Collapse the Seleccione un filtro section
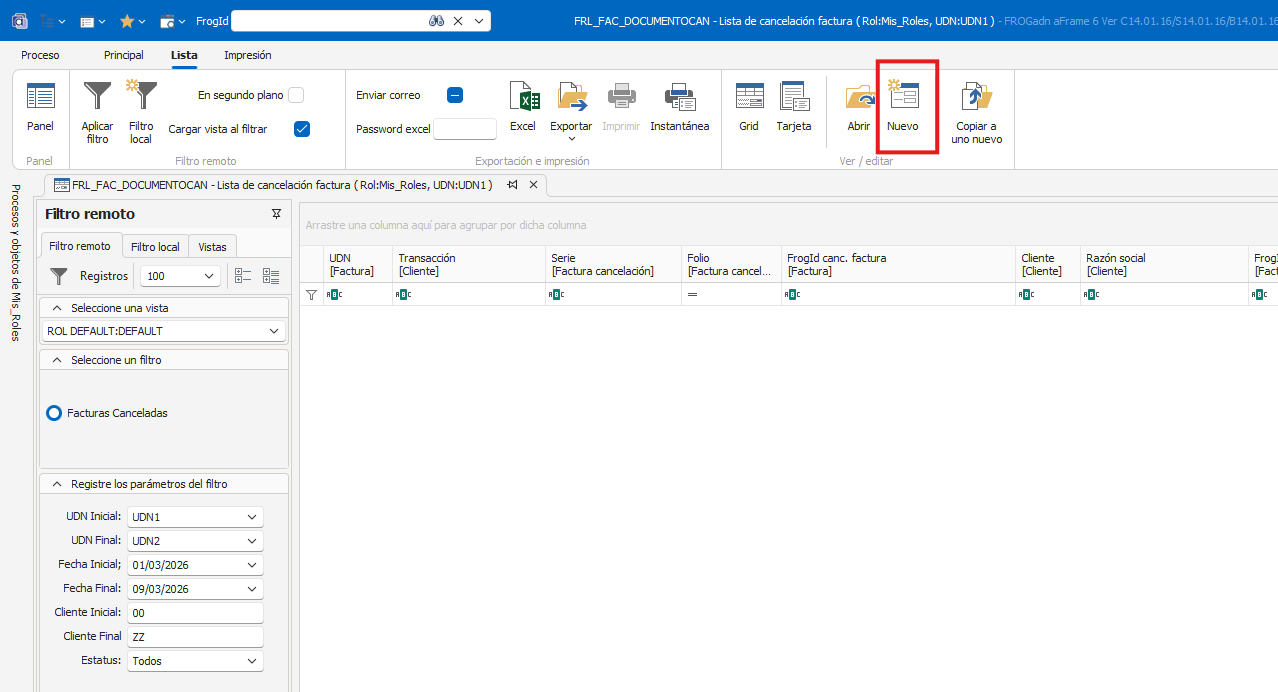 click(57, 360)
